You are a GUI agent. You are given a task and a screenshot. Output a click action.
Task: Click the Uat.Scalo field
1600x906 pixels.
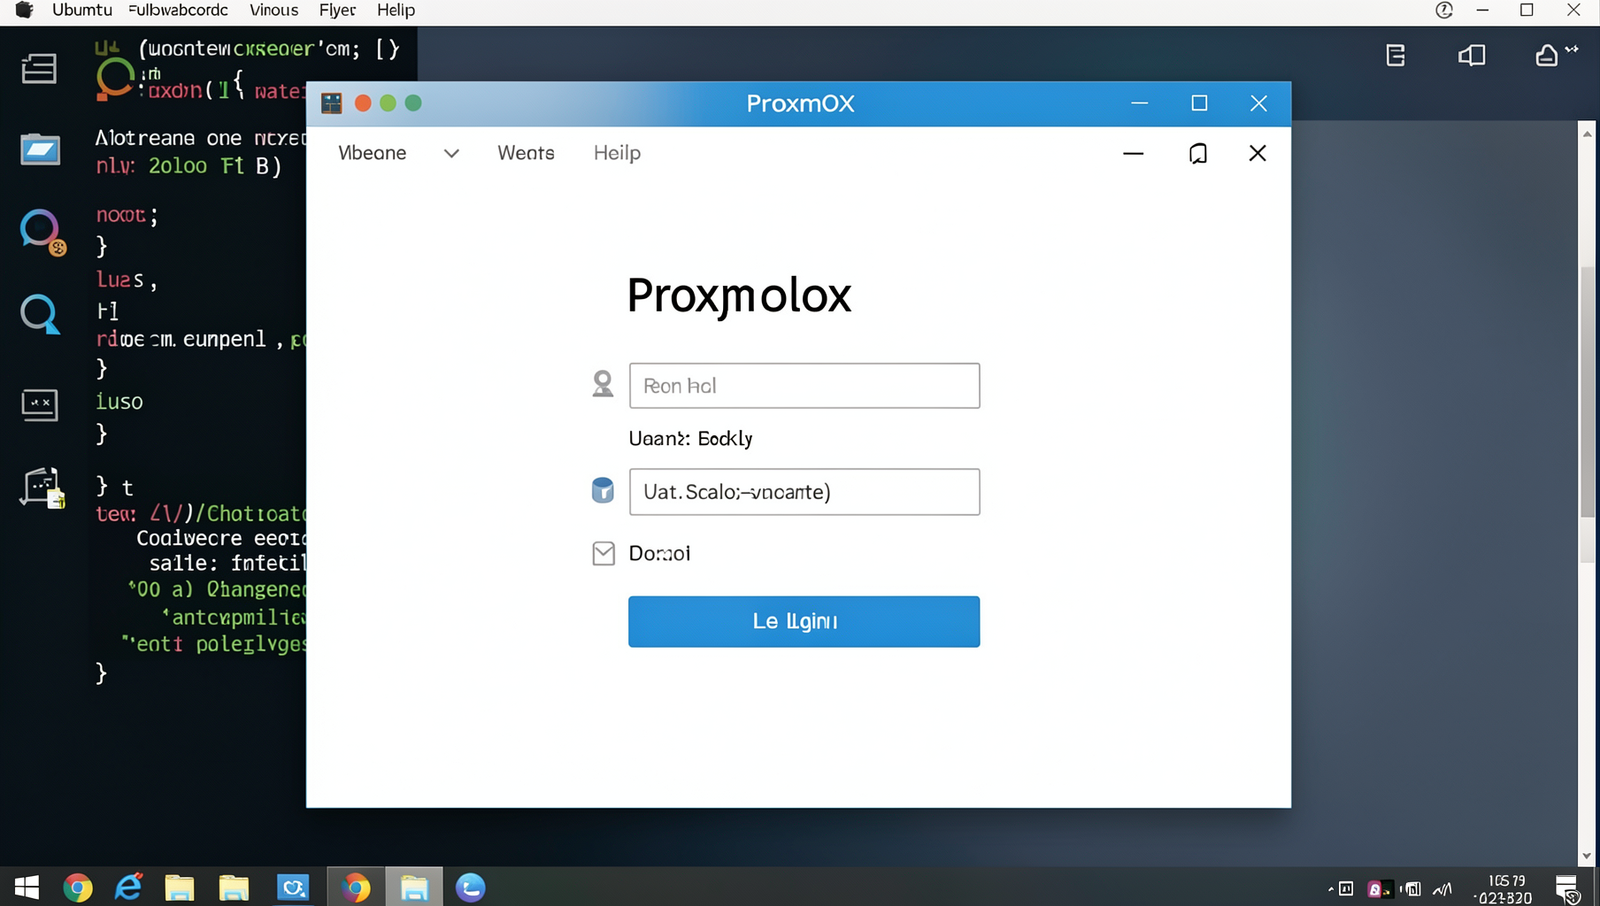[x=804, y=491]
